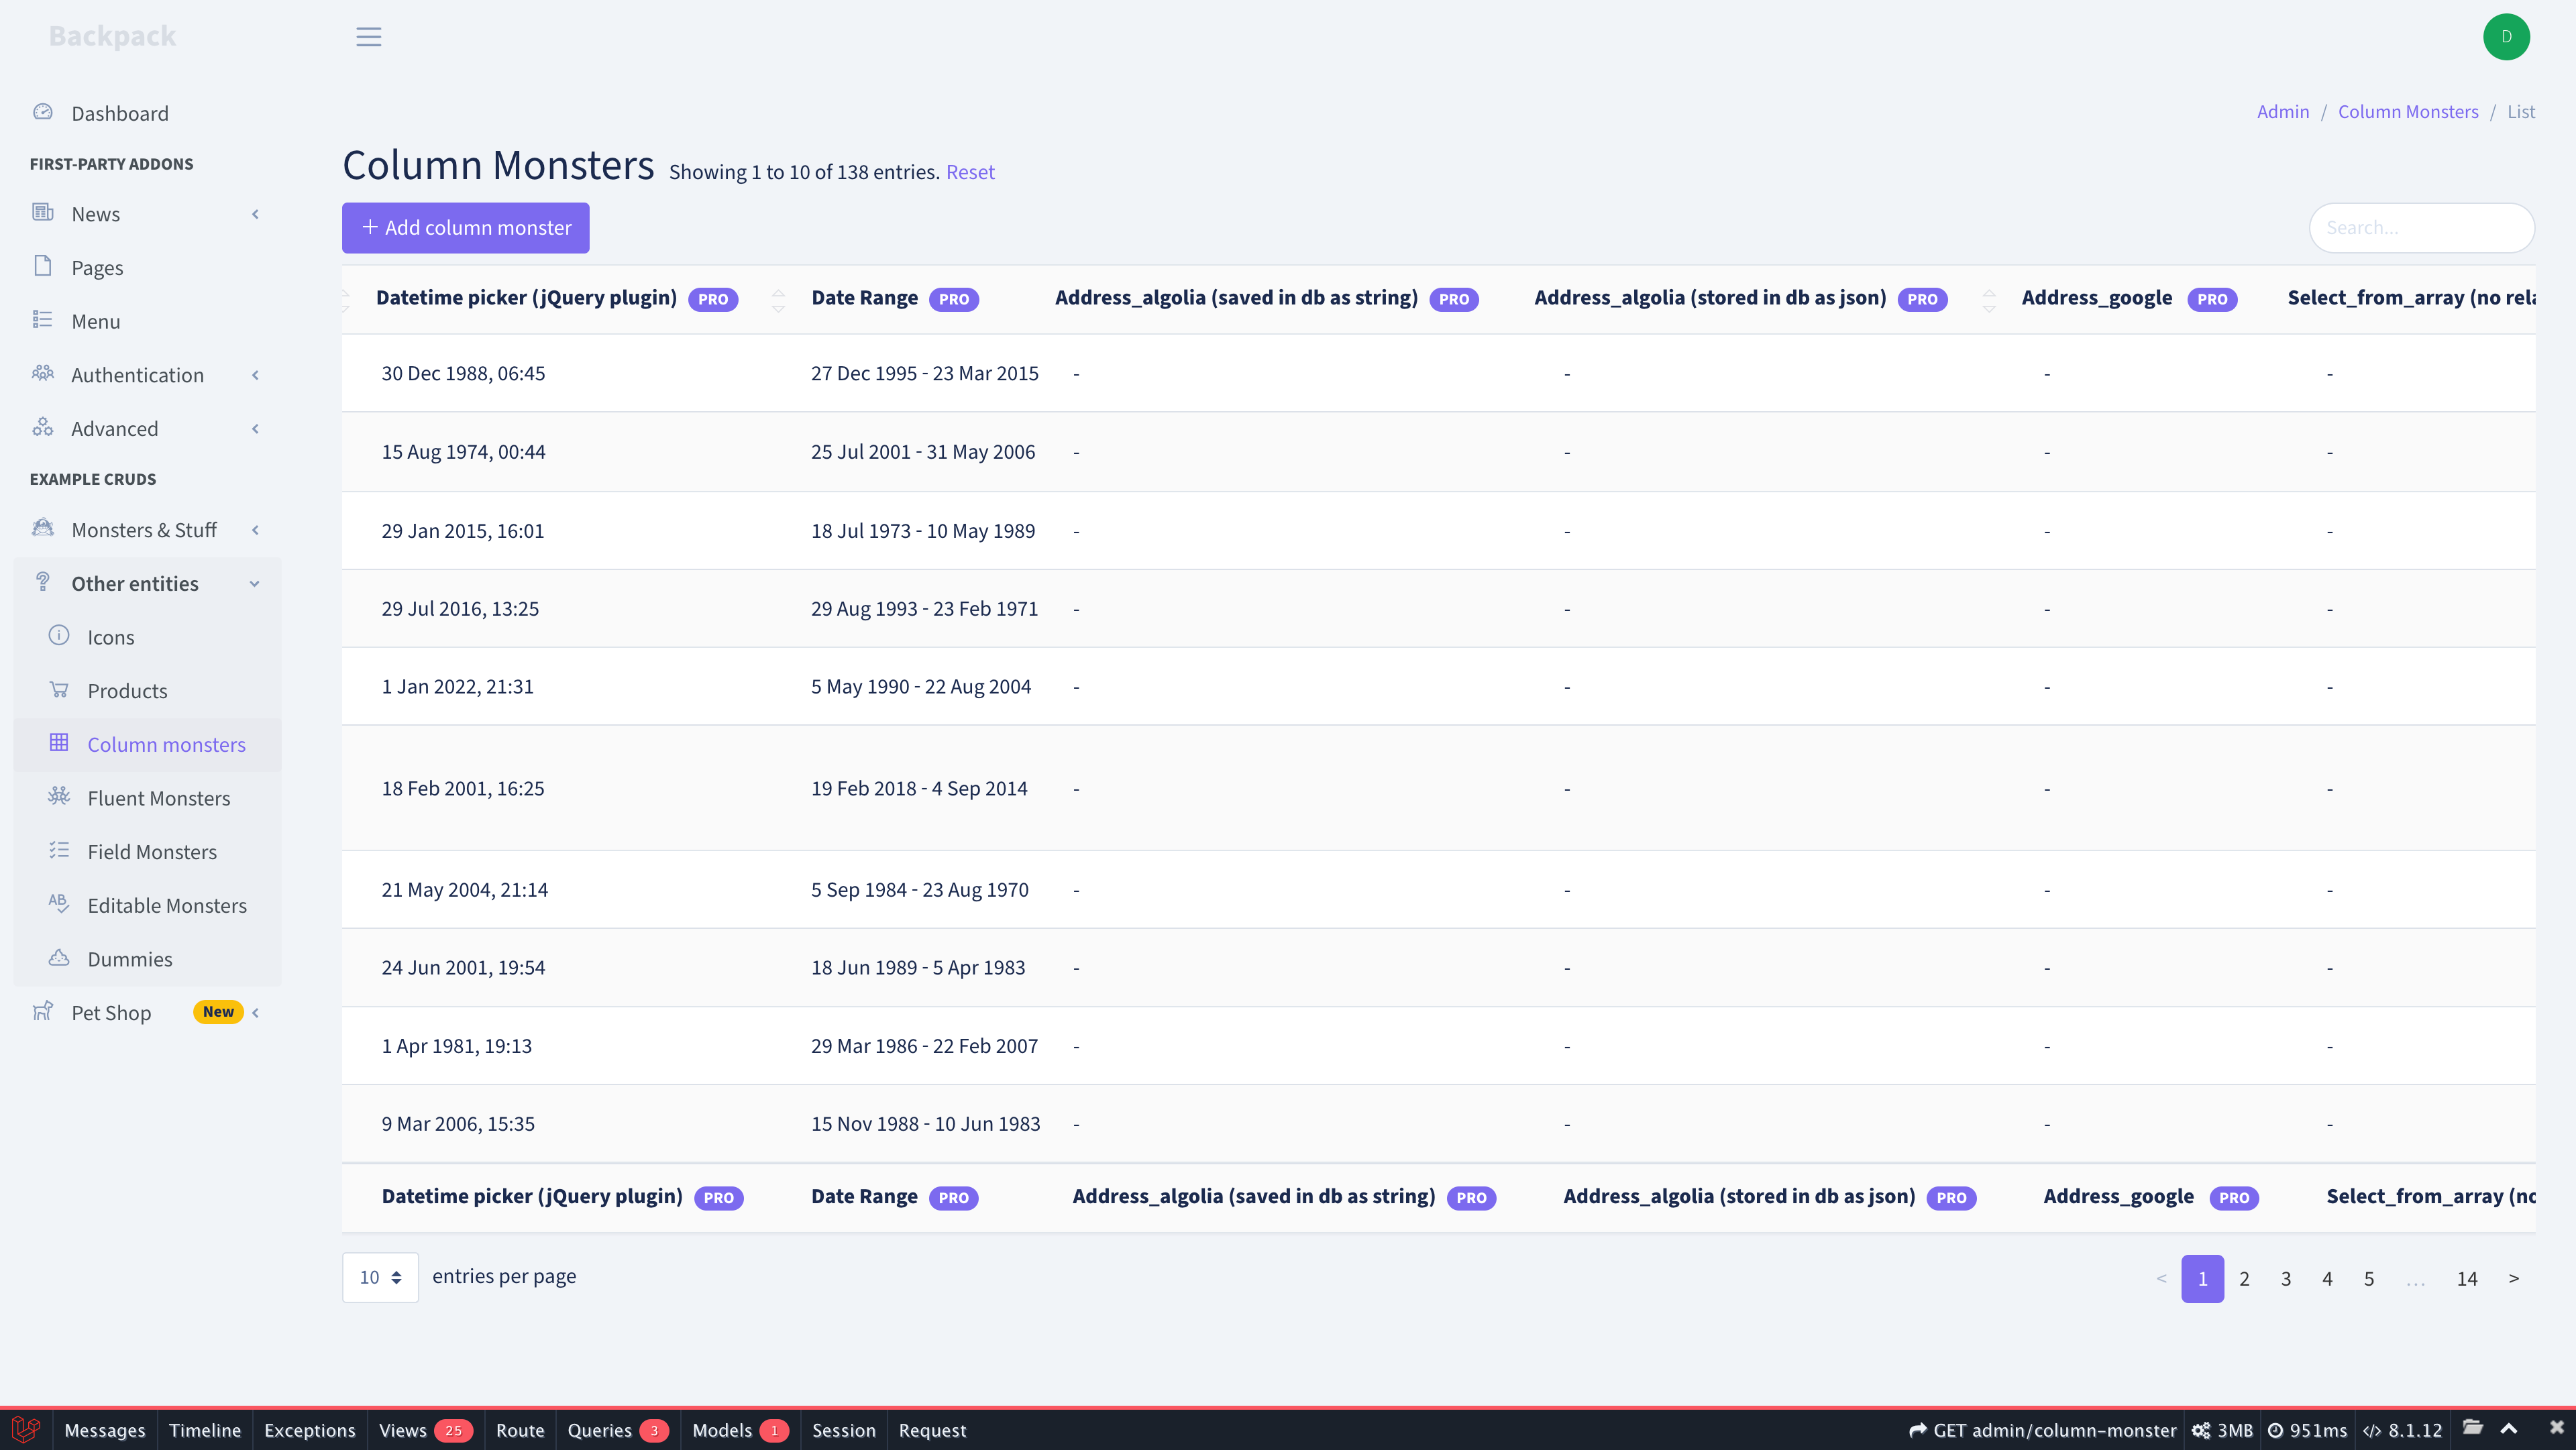Click the Column monsters grid icon
The height and width of the screenshot is (1450, 2576).
pos(59,743)
